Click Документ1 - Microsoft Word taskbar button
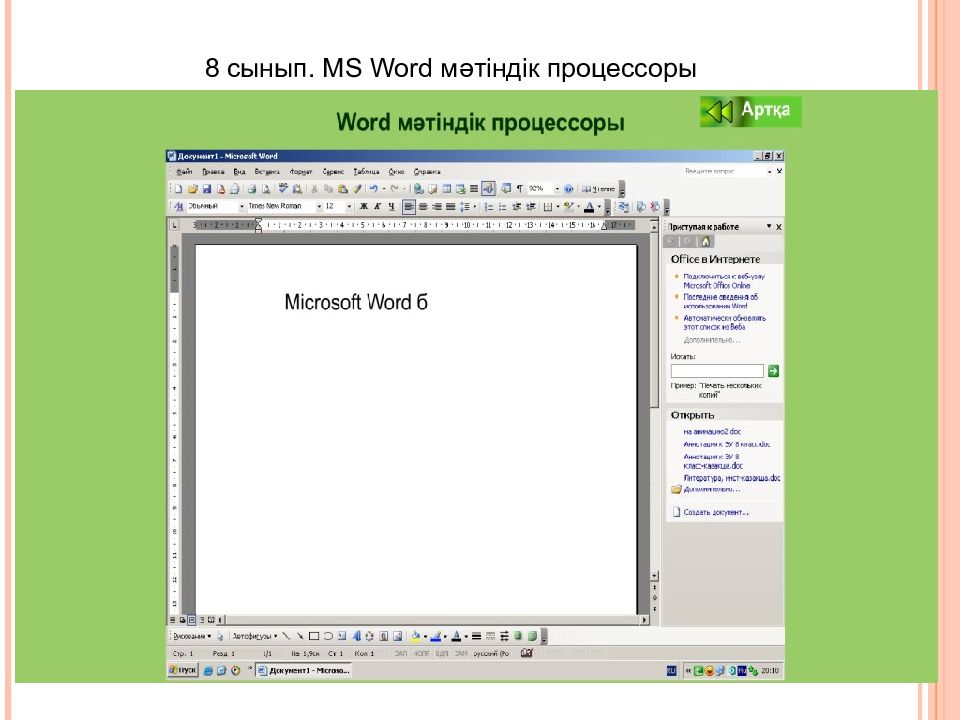The height and width of the screenshot is (720, 960). (x=304, y=670)
